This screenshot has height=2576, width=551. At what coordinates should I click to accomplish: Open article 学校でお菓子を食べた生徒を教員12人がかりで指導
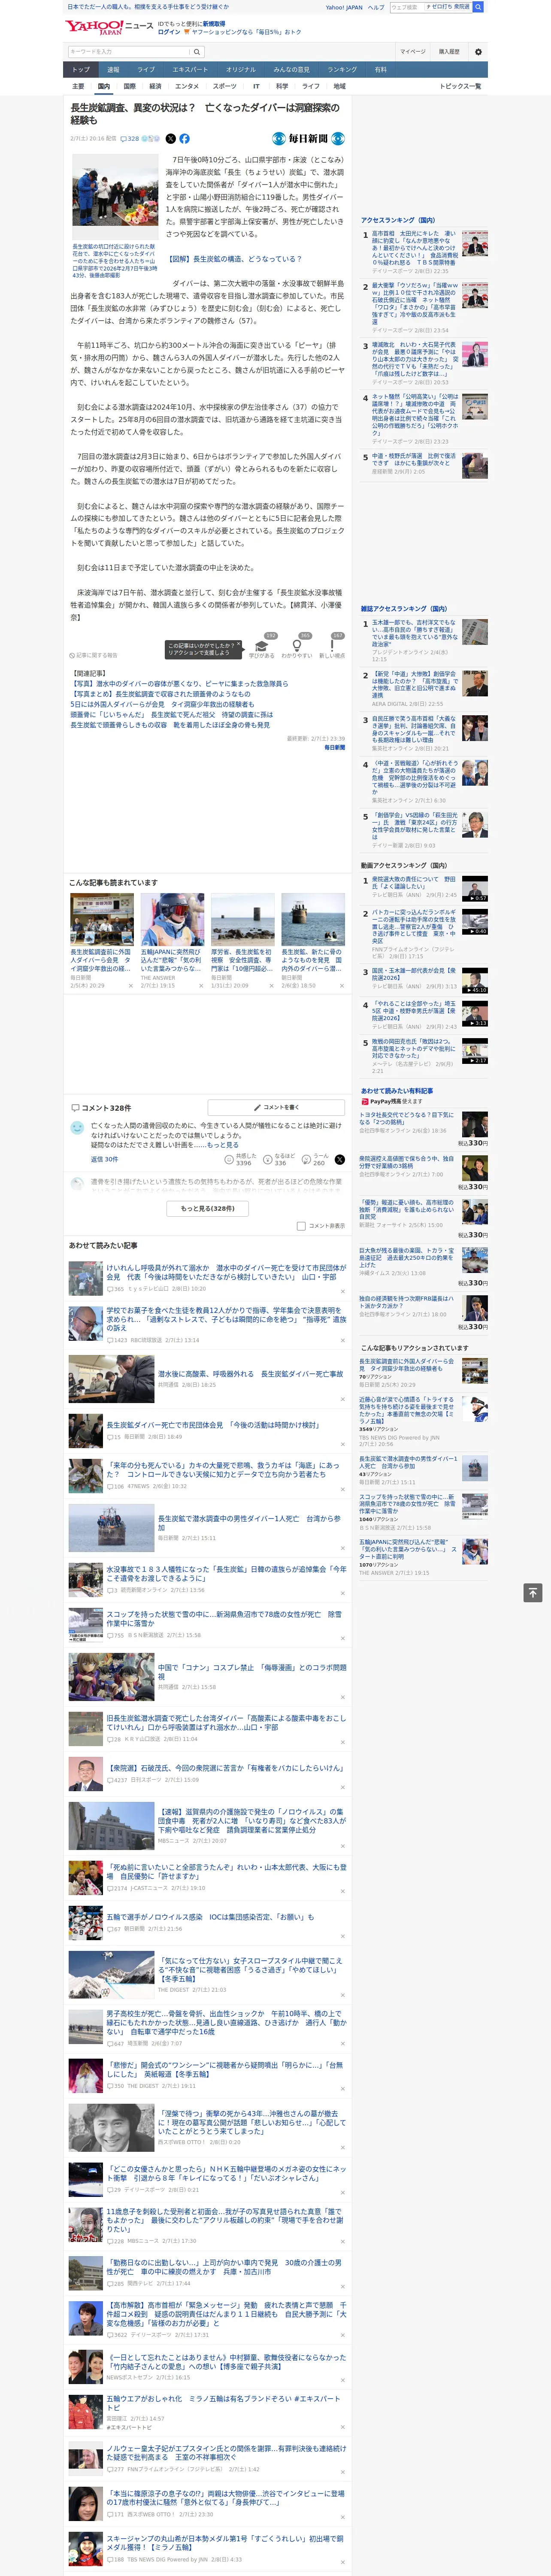226,1318
